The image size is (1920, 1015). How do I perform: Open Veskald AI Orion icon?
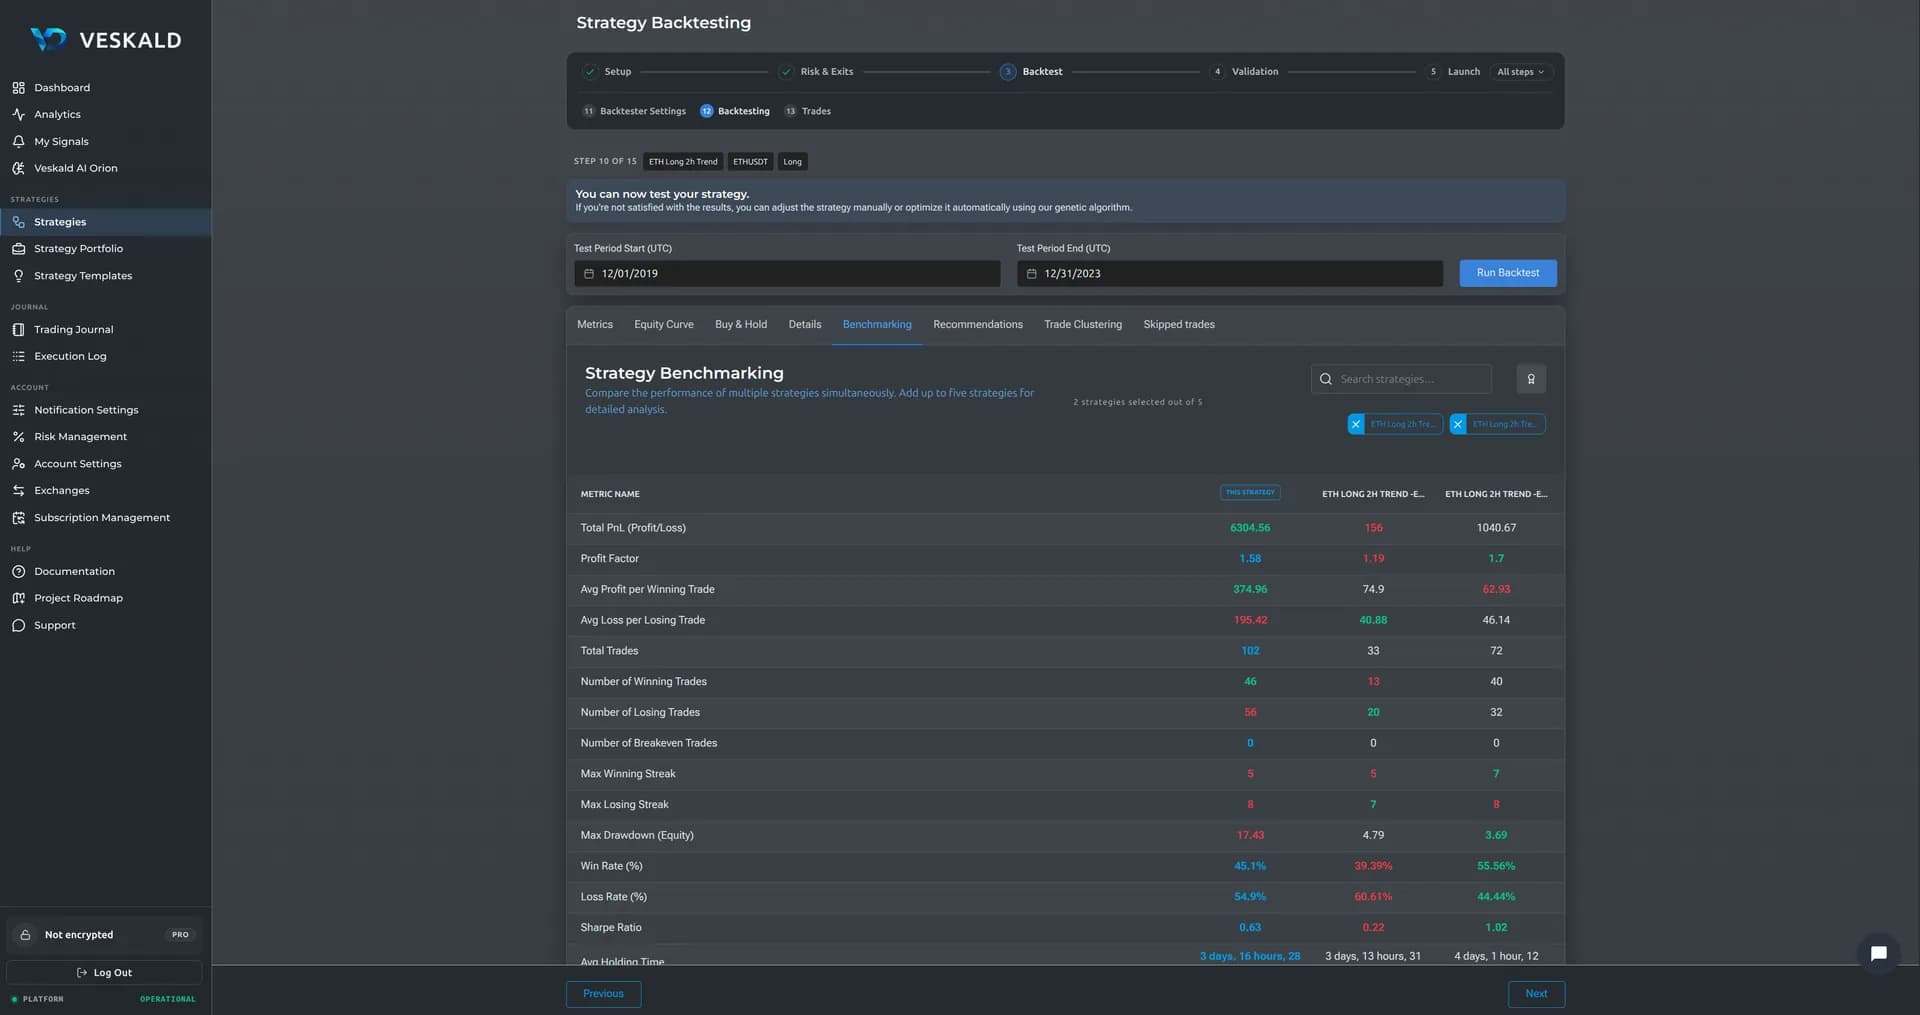tap(18, 169)
